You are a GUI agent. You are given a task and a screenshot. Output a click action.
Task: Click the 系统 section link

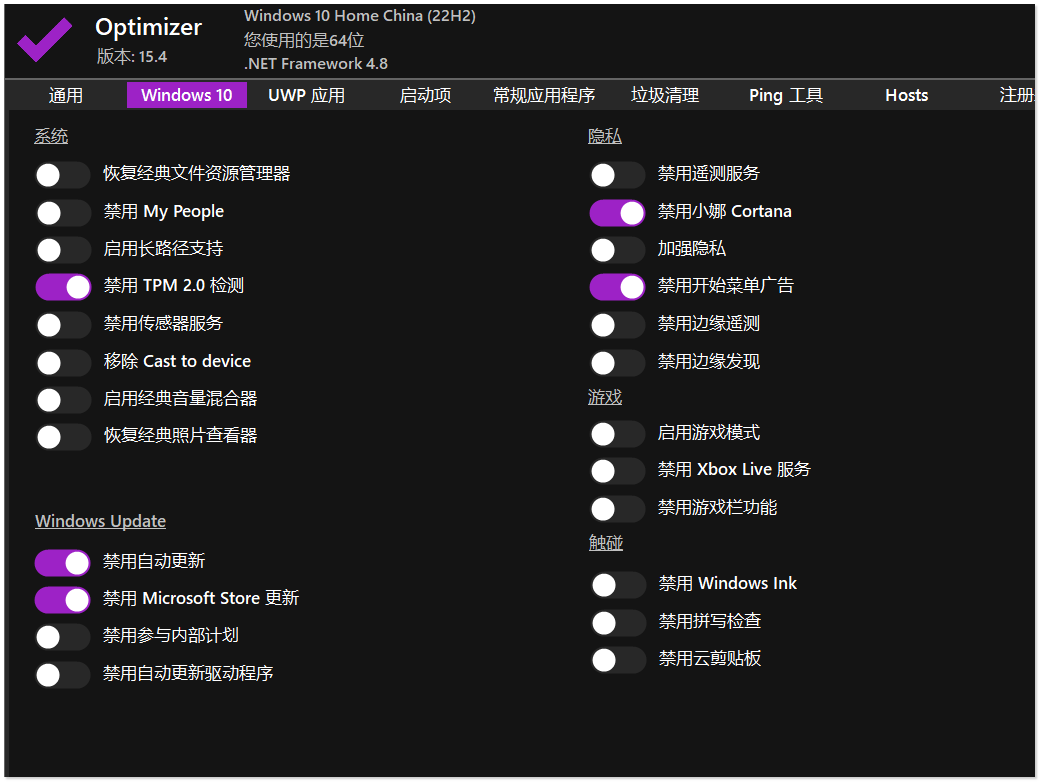point(51,135)
